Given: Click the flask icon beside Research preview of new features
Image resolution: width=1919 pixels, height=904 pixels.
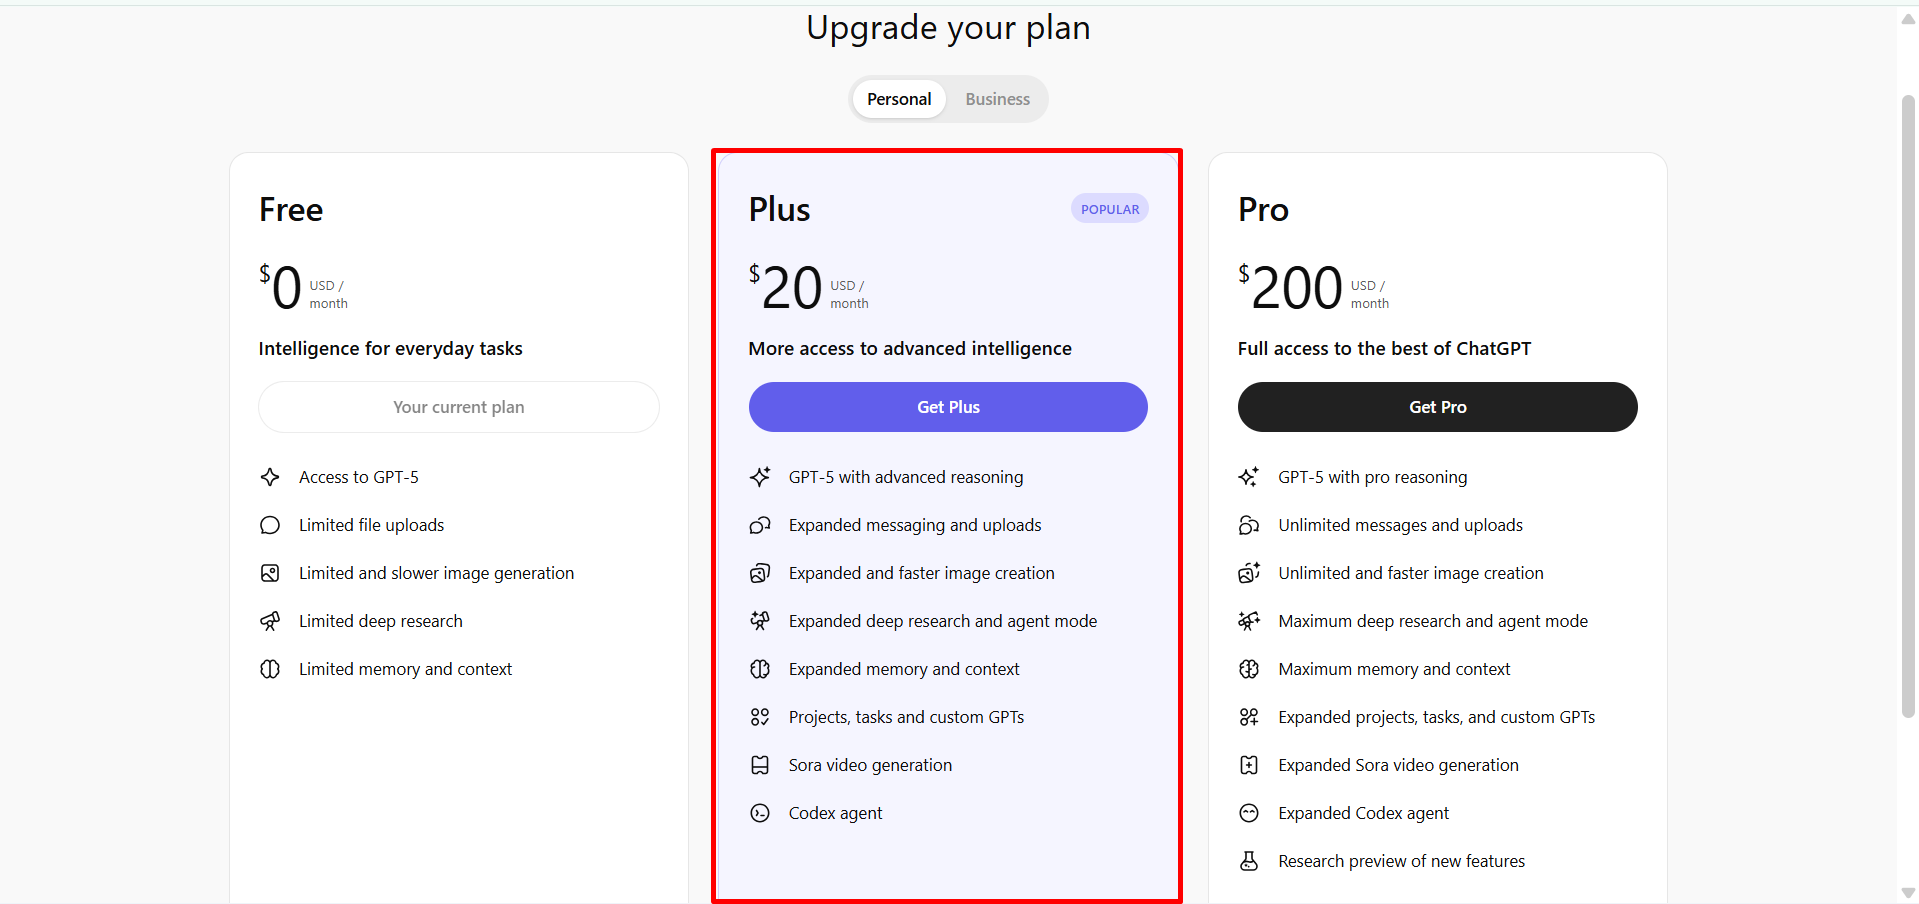Looking at the screenshot, I should [1249, 861].
